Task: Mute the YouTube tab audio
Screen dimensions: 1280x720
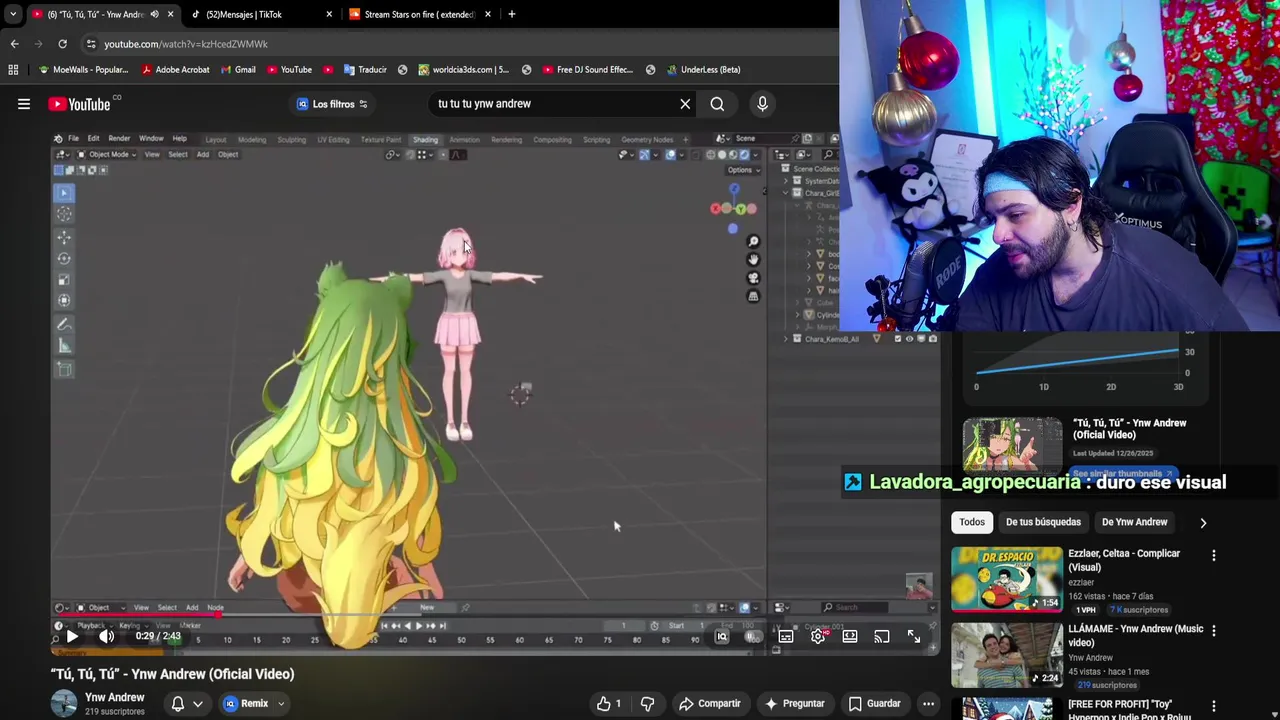Action: [x=154, y=14]
